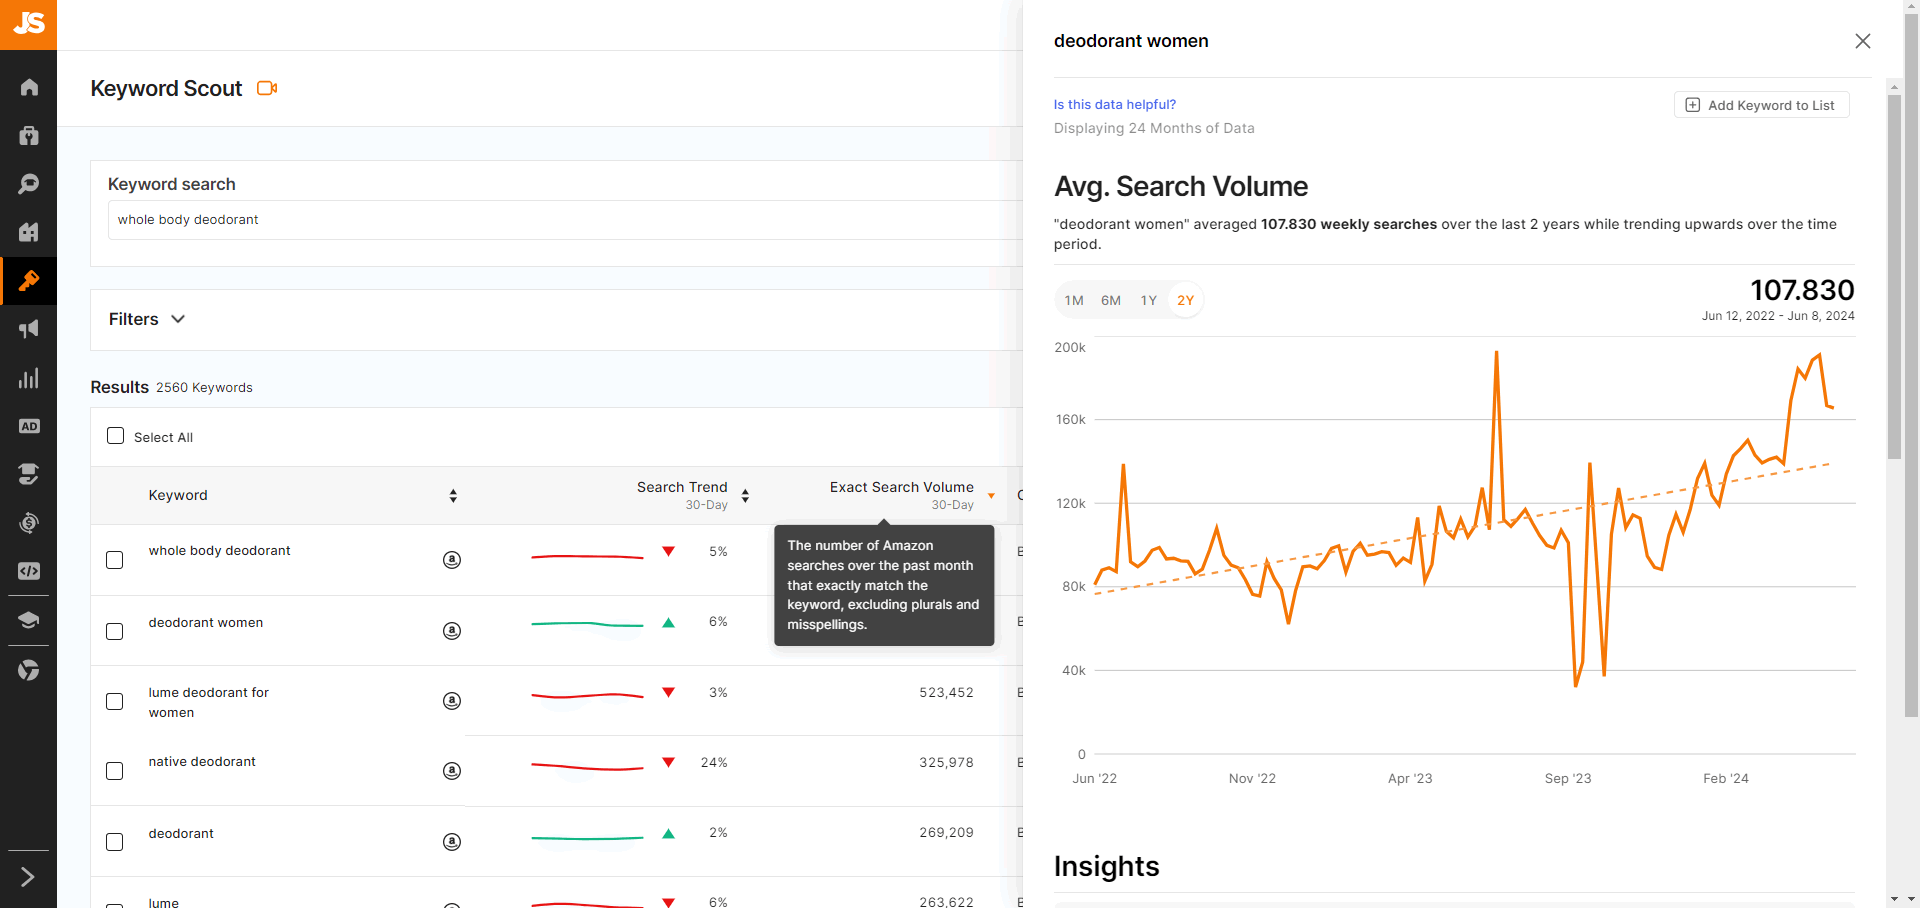Click the Jungle Scout JS logo
This screenshot has width=1920, height=908.
28,24
